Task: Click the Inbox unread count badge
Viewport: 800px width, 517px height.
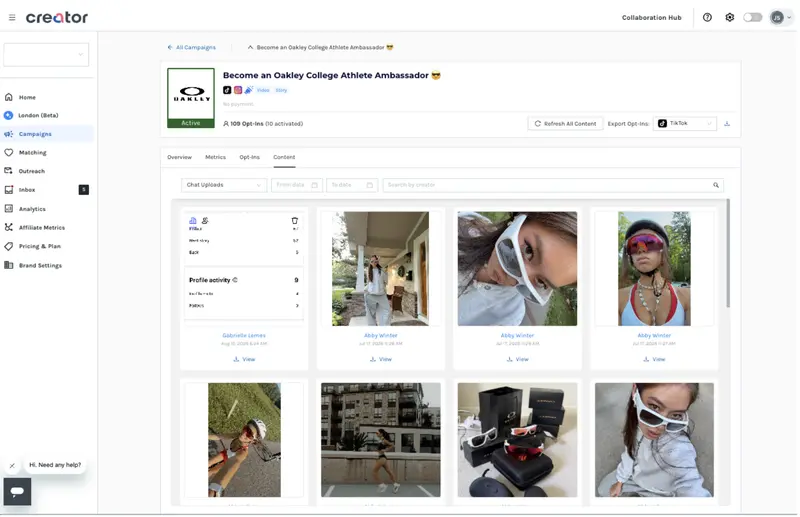Action: click(x=84, y=190)
